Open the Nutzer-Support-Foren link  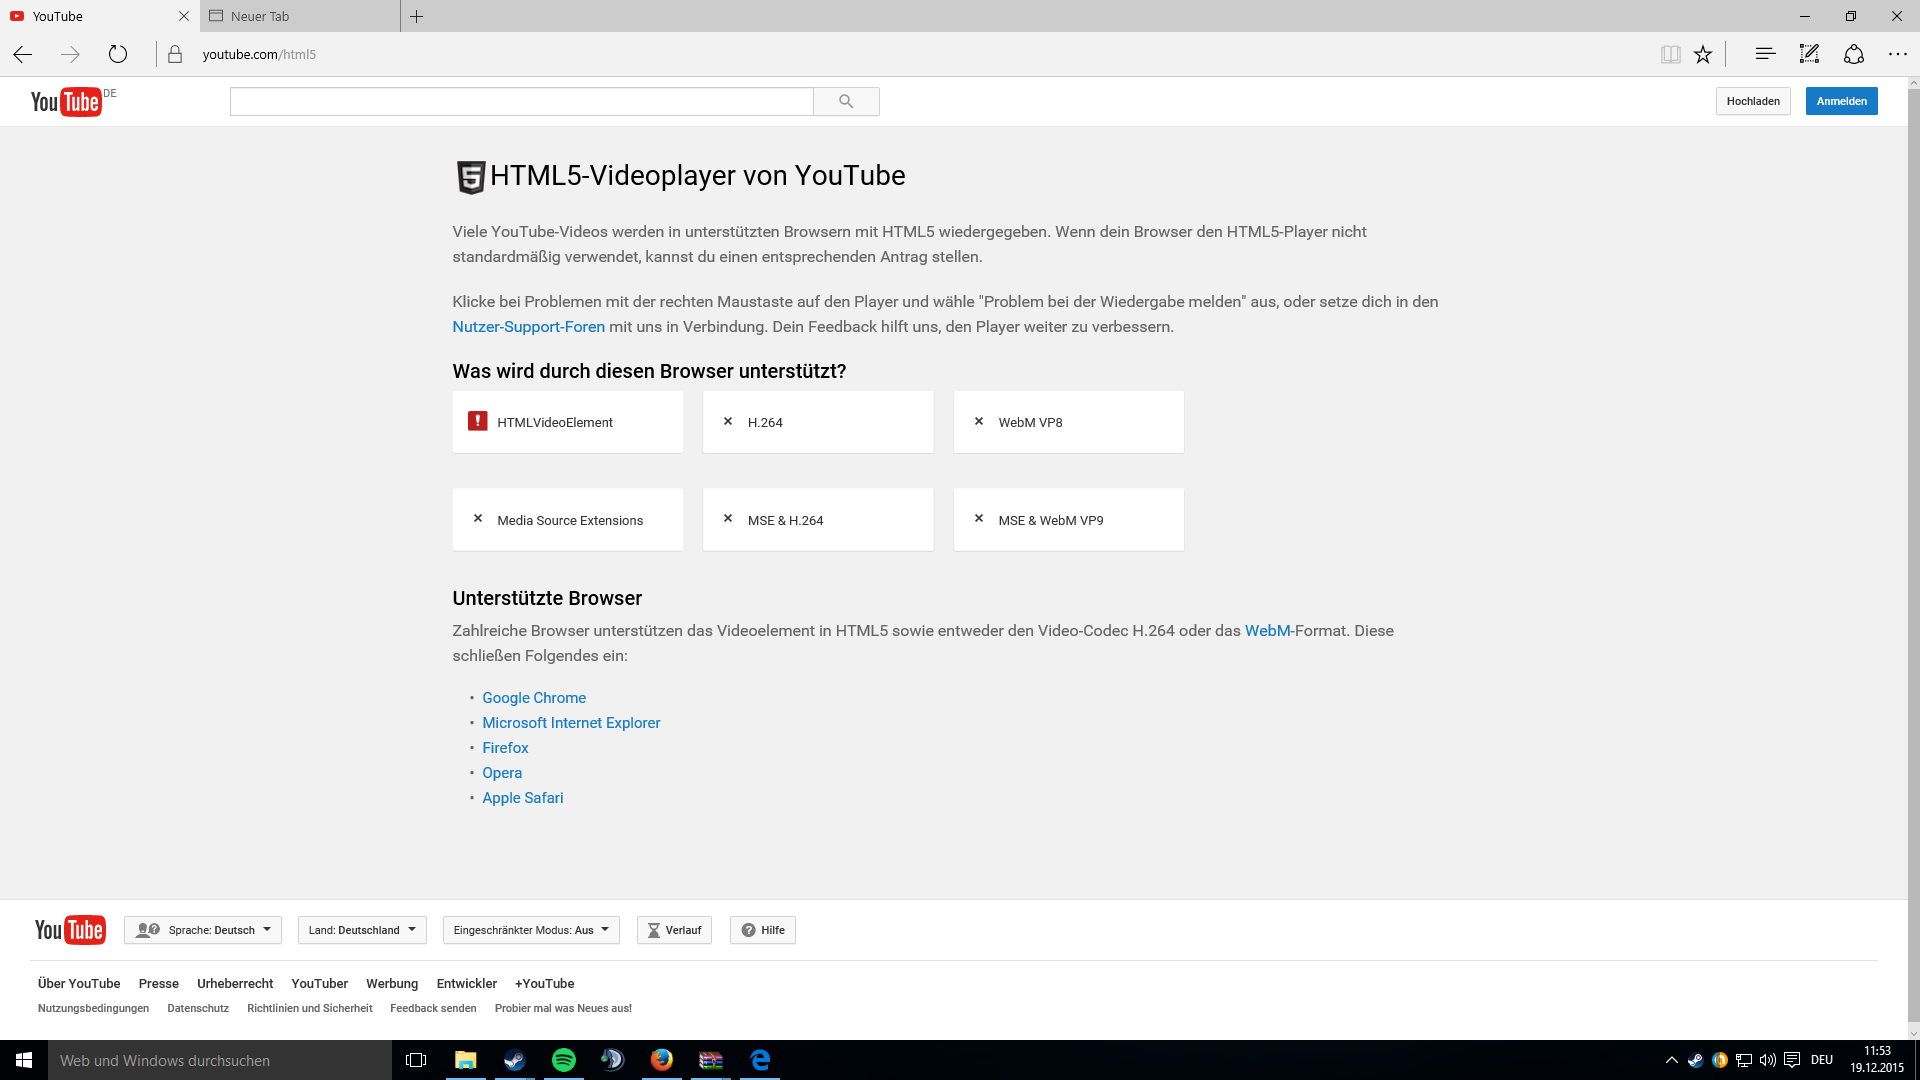528,327
